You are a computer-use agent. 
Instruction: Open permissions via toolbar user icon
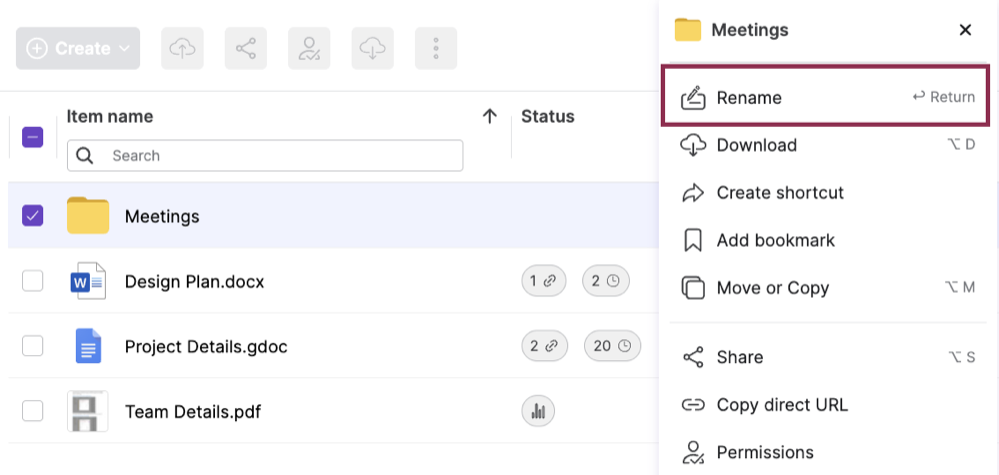pos(309,48)
